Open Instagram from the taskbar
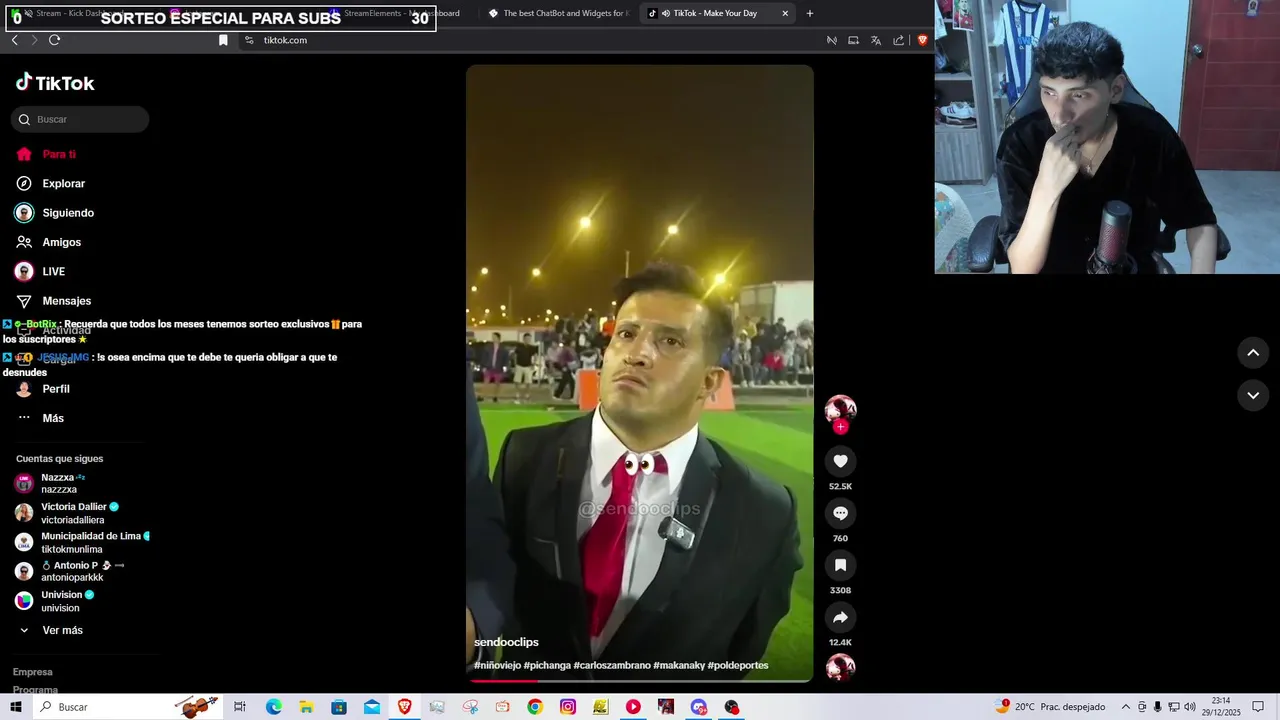Viewport: 1280px width, 720px height. point(567,707)
